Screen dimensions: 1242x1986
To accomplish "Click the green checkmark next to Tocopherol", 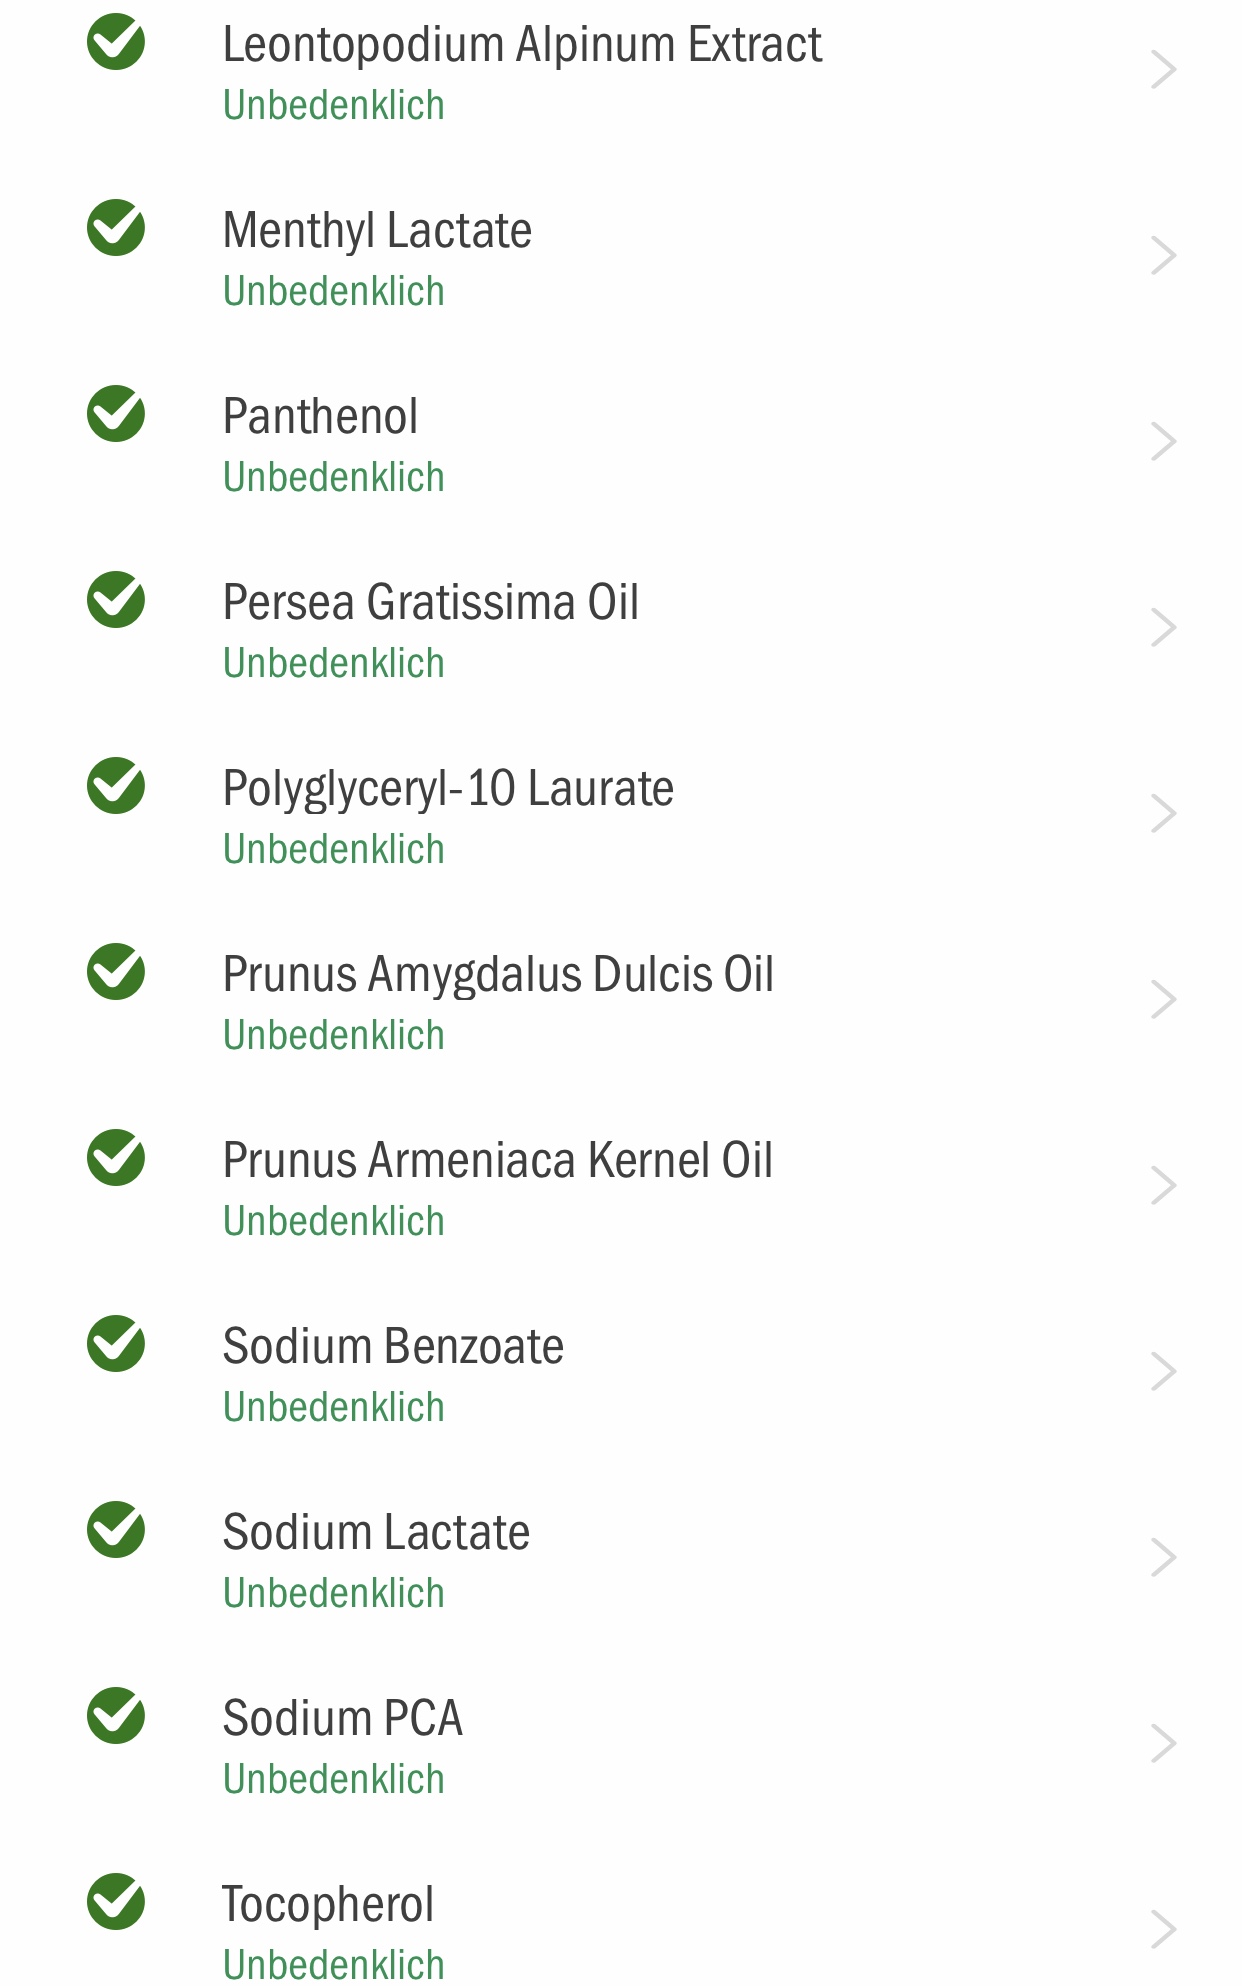I will [116, 1902].
